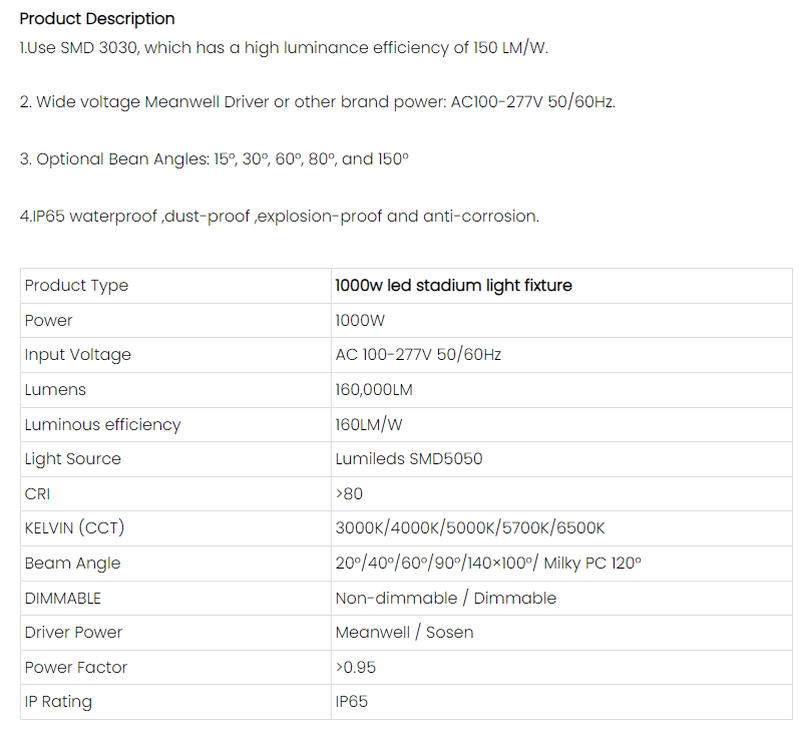Image resolution: width=800 pixels, height=737 pixels.
Task: Click the IP65 waterproof feature line
Action: click(279, 216)
